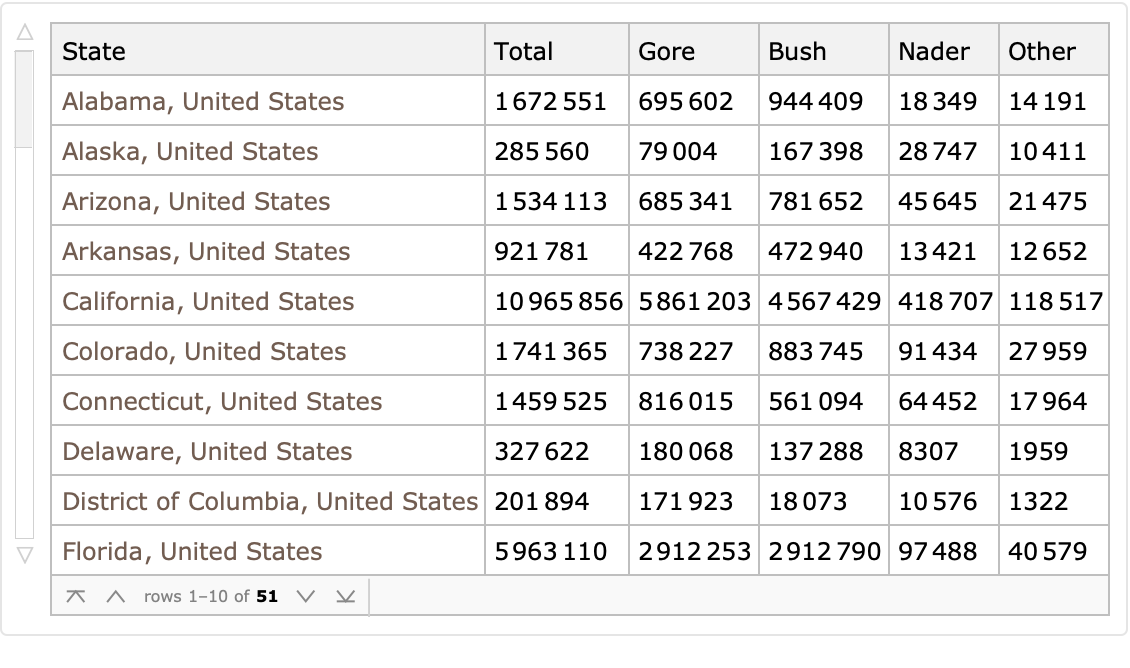
Task: Open the California, United States entity
Action: click(x=208, y=301)
